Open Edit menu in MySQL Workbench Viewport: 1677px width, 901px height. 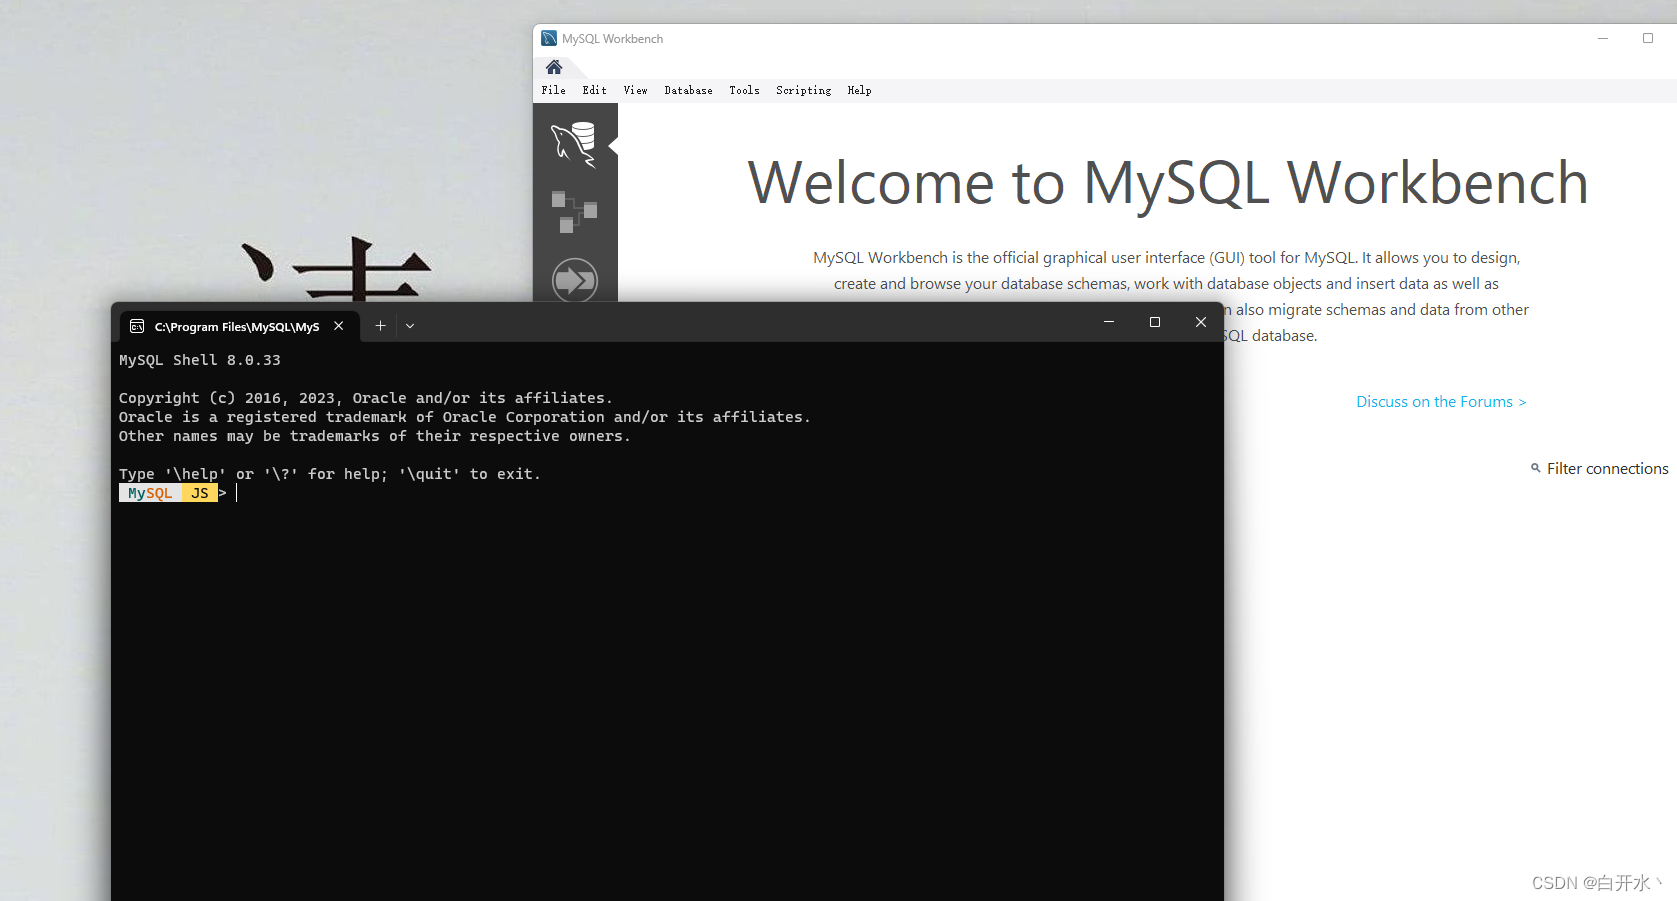(x=595, y=90)
